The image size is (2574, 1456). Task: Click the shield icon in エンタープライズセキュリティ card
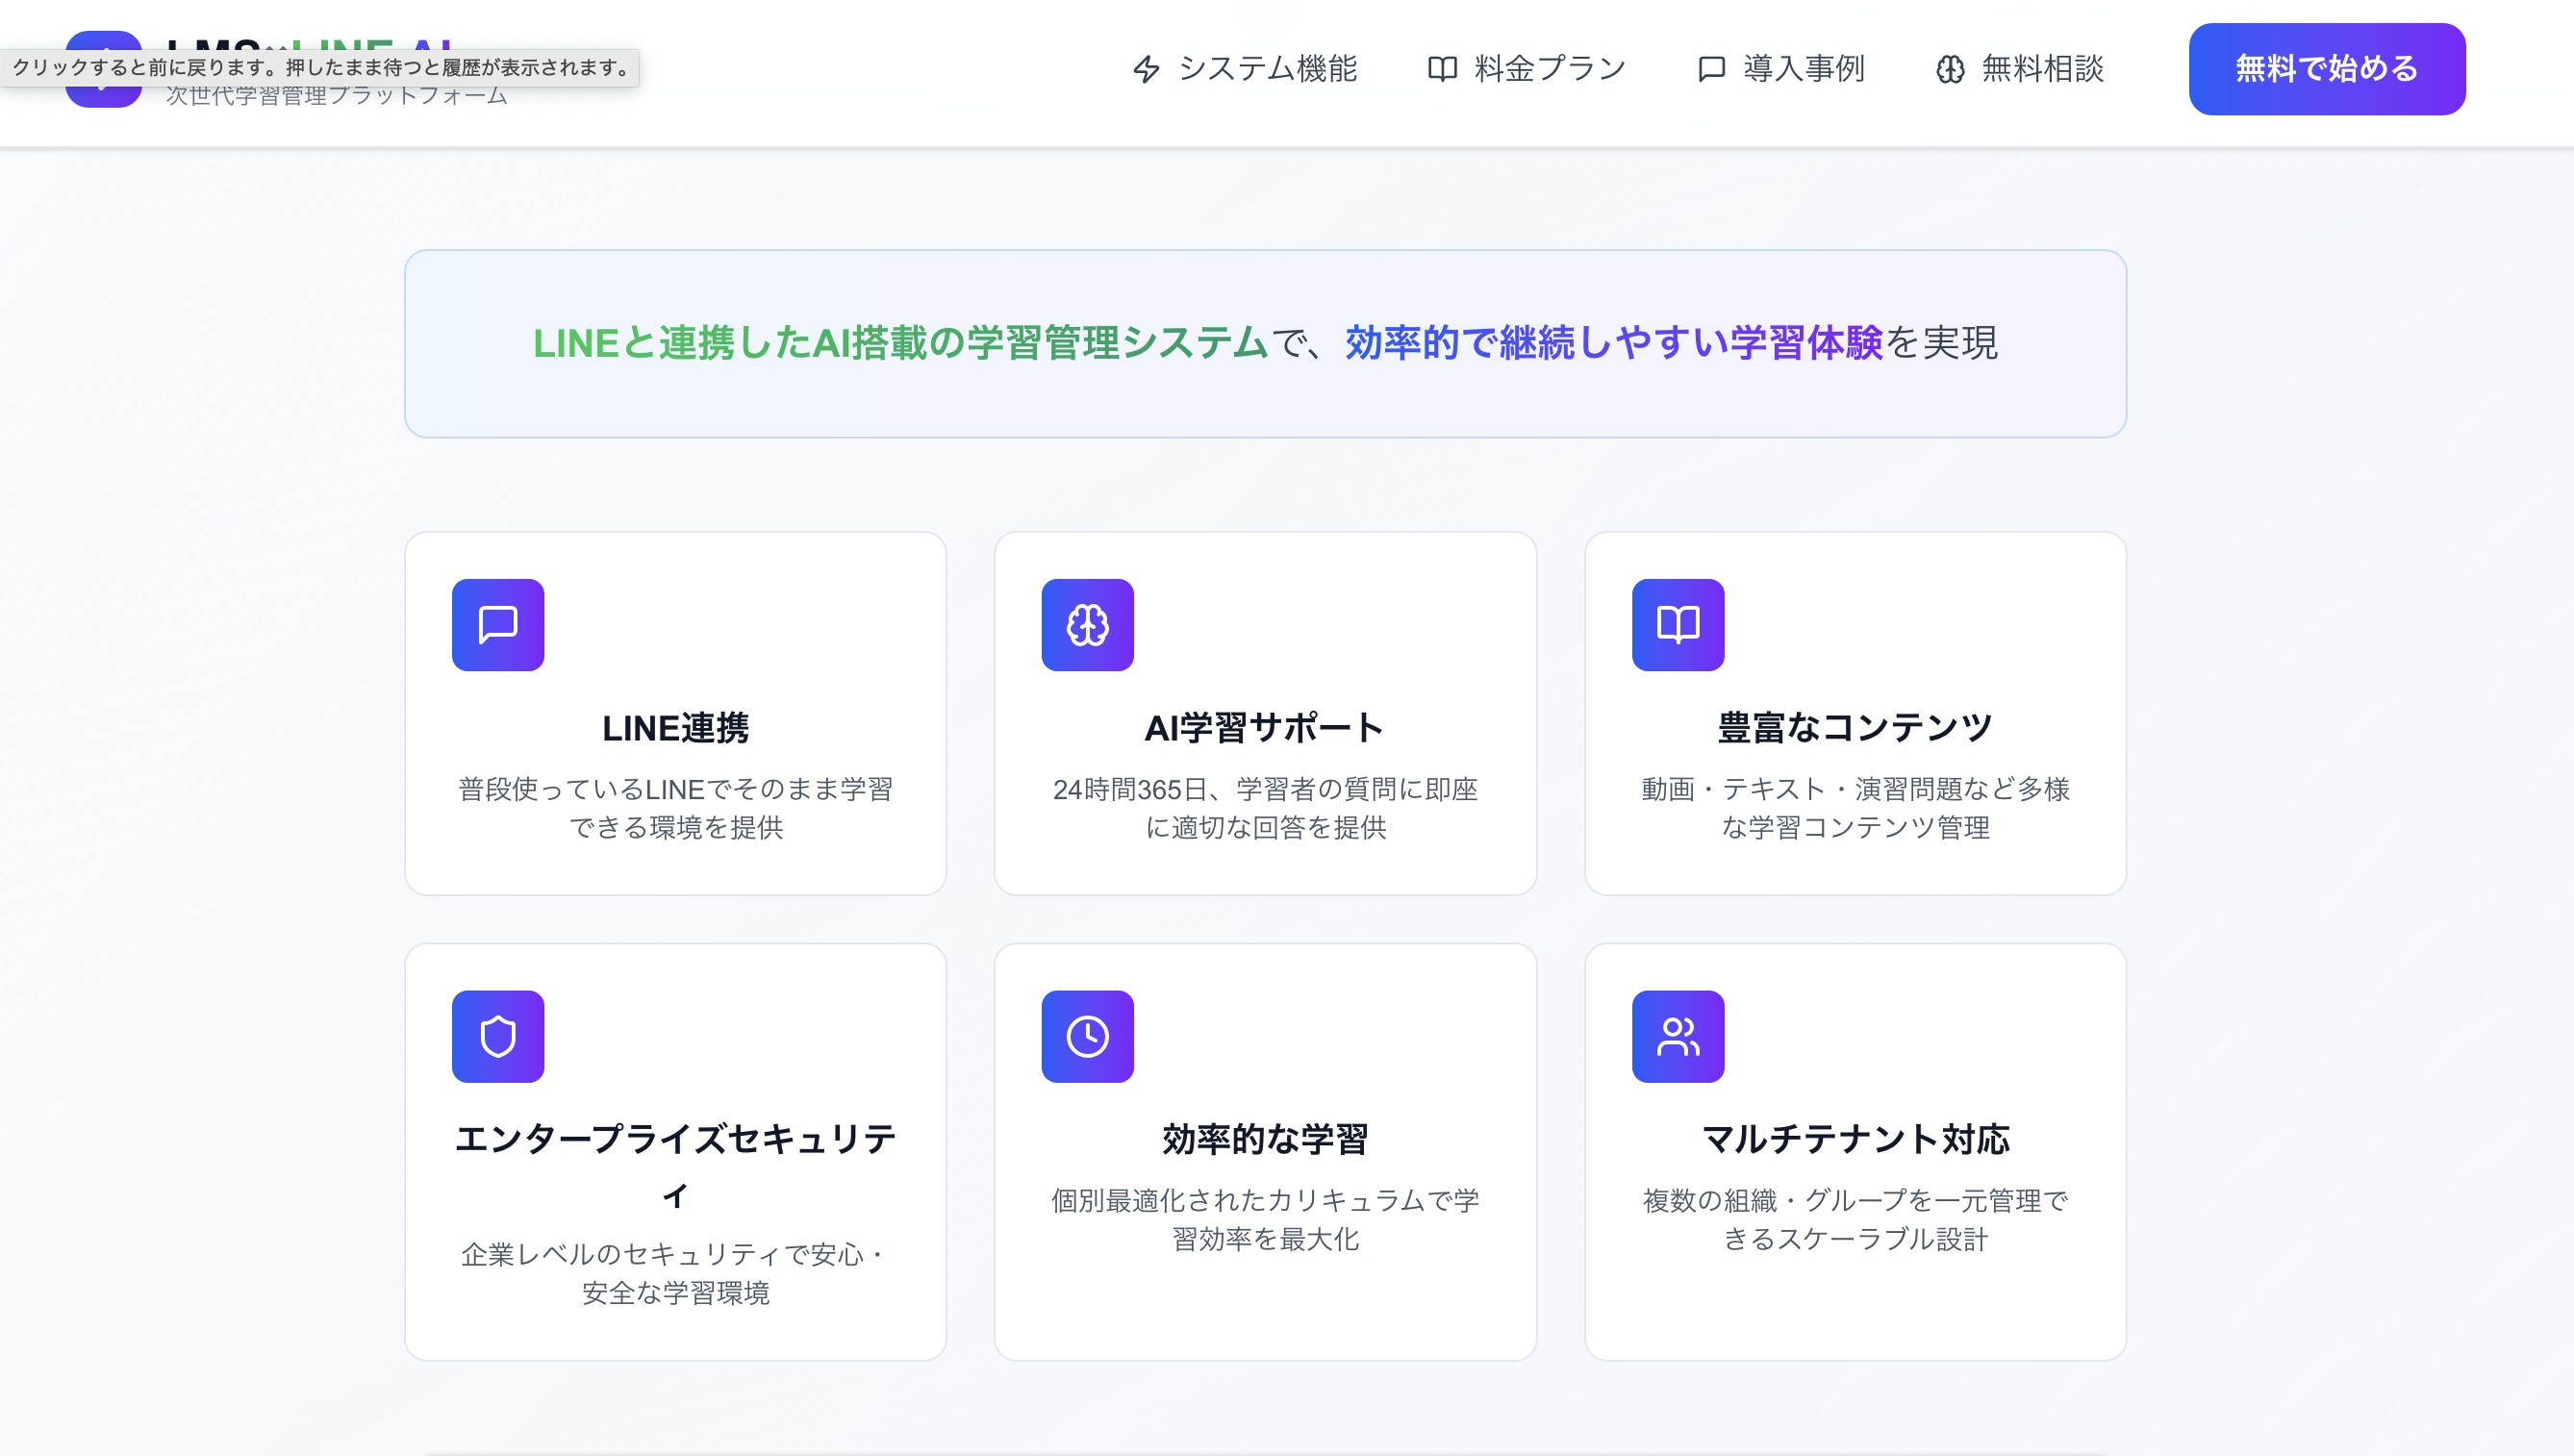[497, 1036]
